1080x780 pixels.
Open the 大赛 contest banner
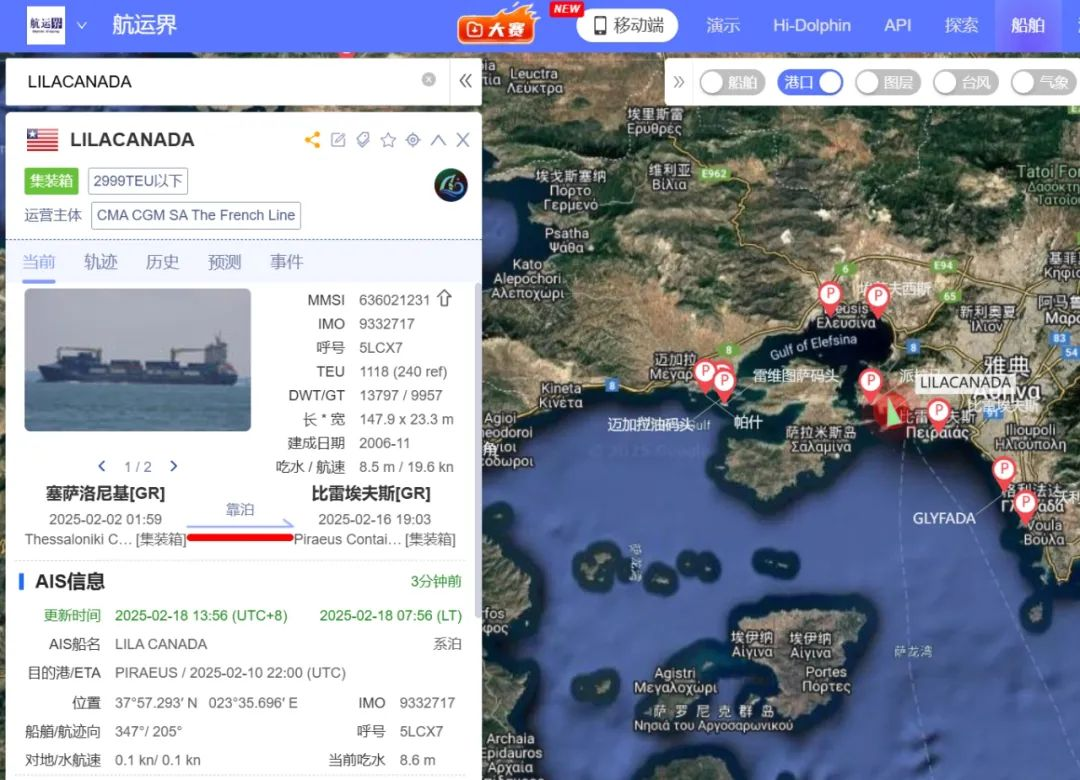point(497,25)
